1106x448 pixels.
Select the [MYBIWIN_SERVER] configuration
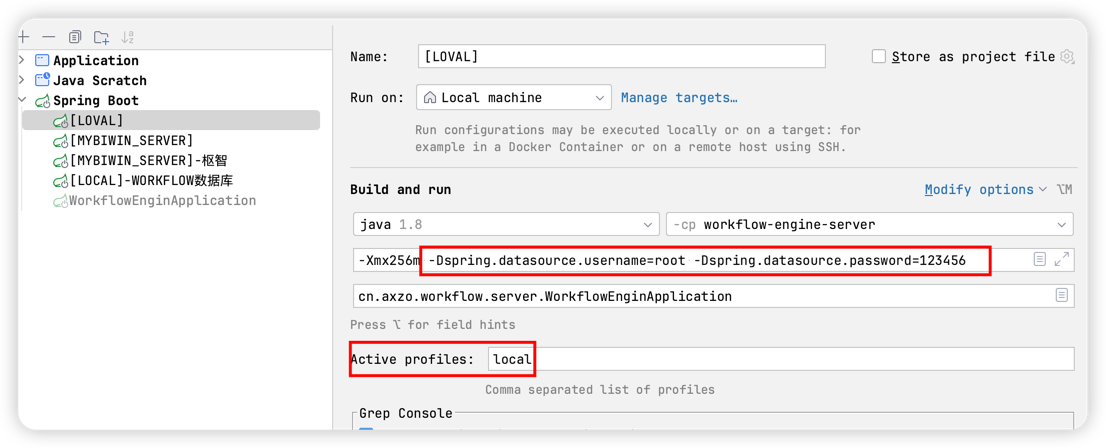click(x=131, y=140)
